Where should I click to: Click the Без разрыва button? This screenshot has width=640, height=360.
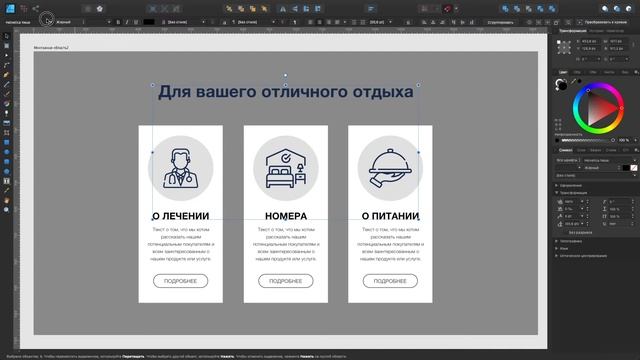tap(580, 232)
